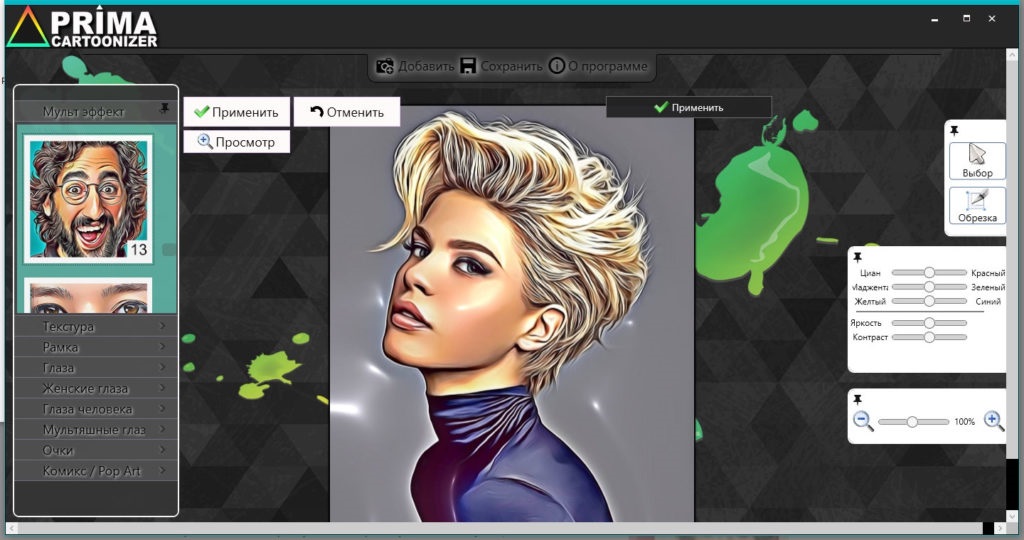Click the Сохранить floppy disk icon
1024x540 pixels.
(x=468, y=66)
